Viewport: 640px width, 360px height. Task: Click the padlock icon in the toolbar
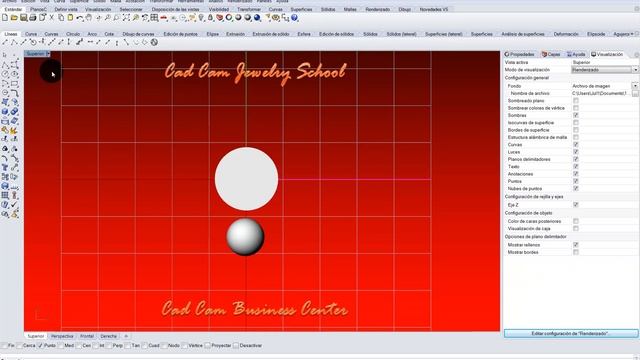point(210,18)
